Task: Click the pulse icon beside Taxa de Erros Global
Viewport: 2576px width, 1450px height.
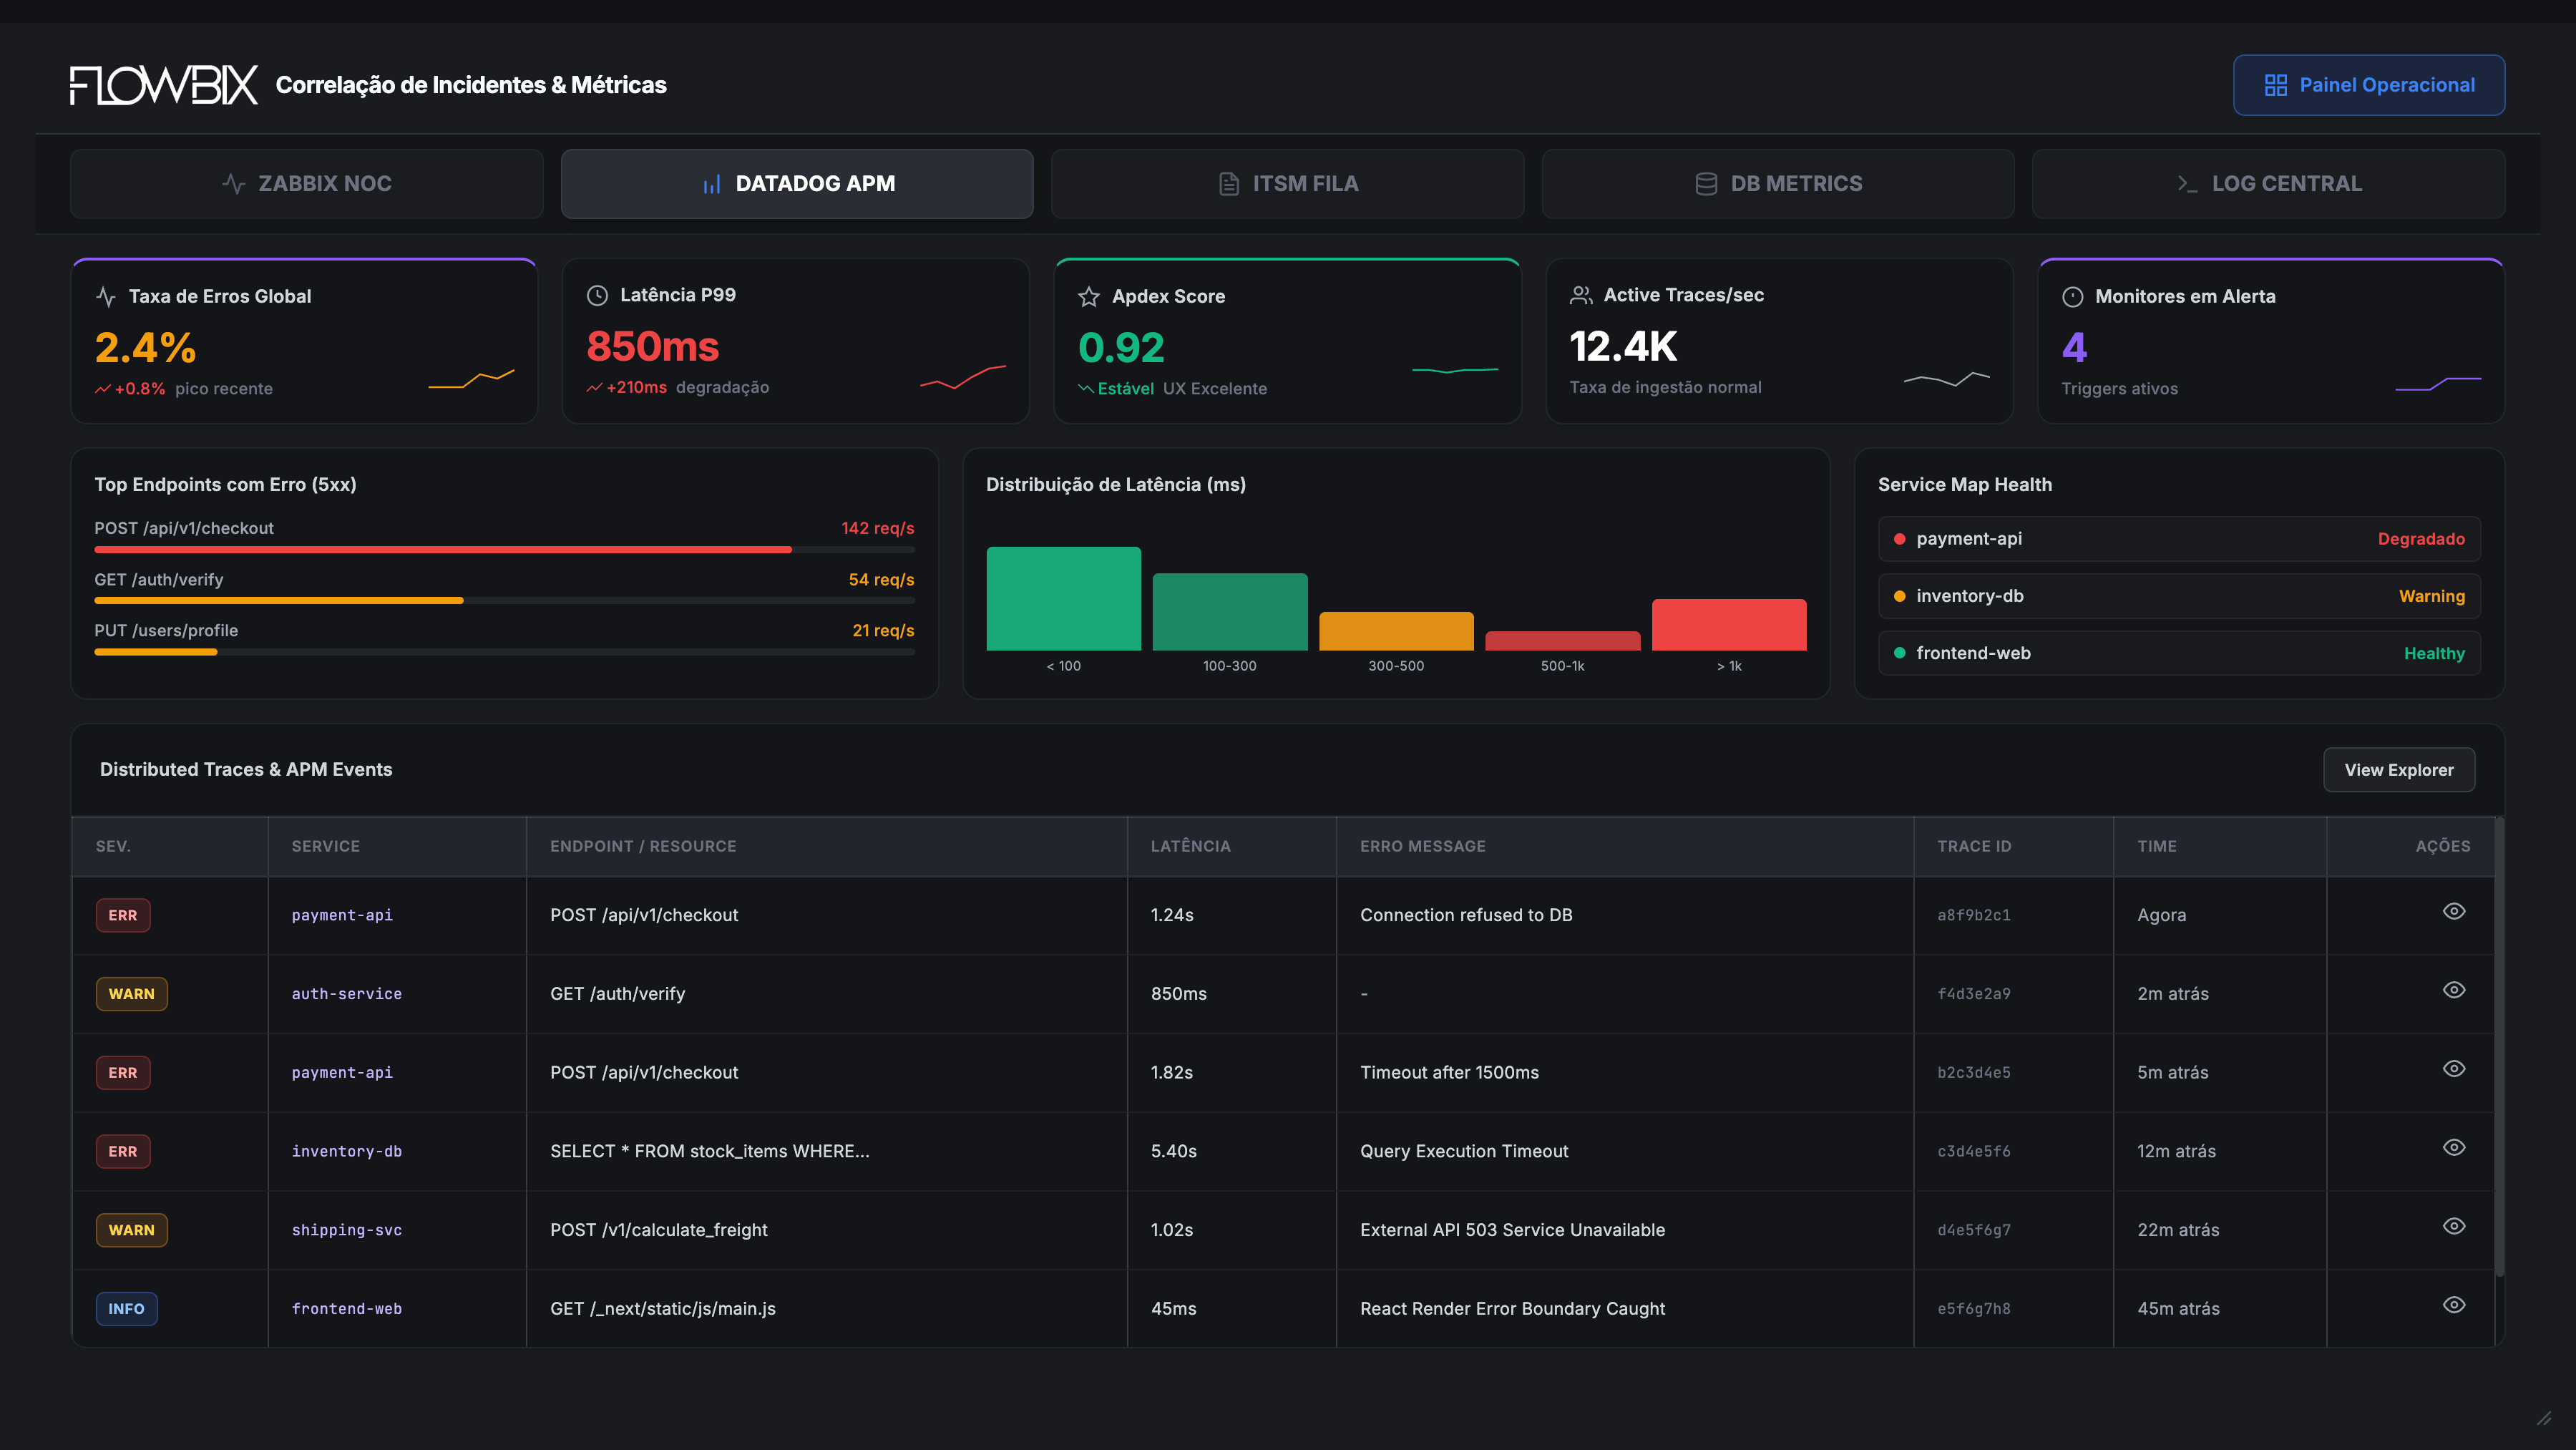Action: (106, 296)
